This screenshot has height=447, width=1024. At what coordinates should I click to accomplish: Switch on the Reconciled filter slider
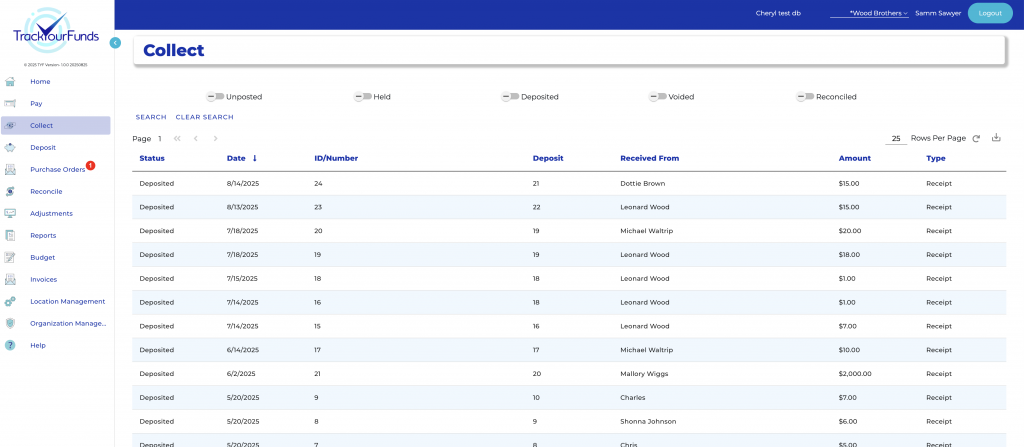tap(804, 97)
